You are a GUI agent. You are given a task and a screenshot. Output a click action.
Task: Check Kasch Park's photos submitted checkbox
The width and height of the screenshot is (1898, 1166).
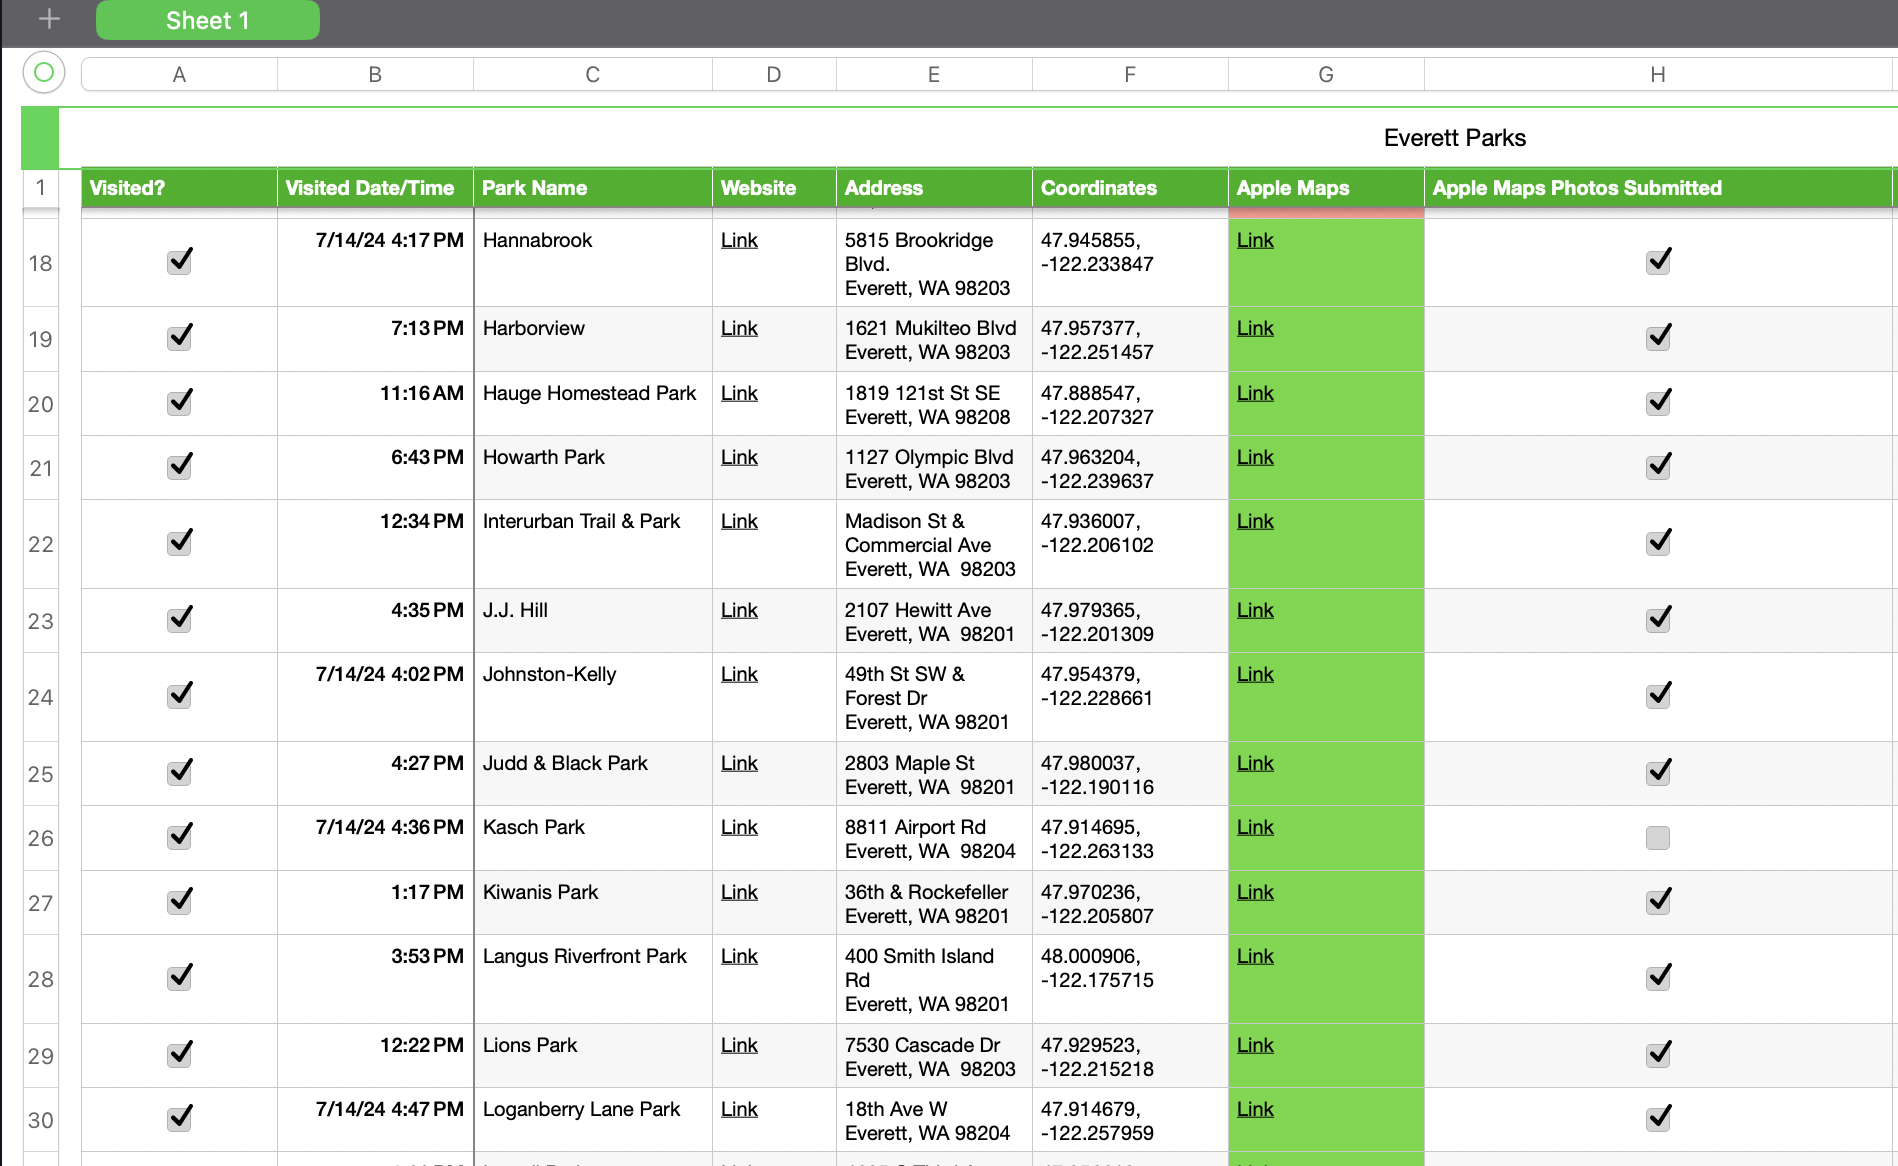click(x=1657, y=838)
